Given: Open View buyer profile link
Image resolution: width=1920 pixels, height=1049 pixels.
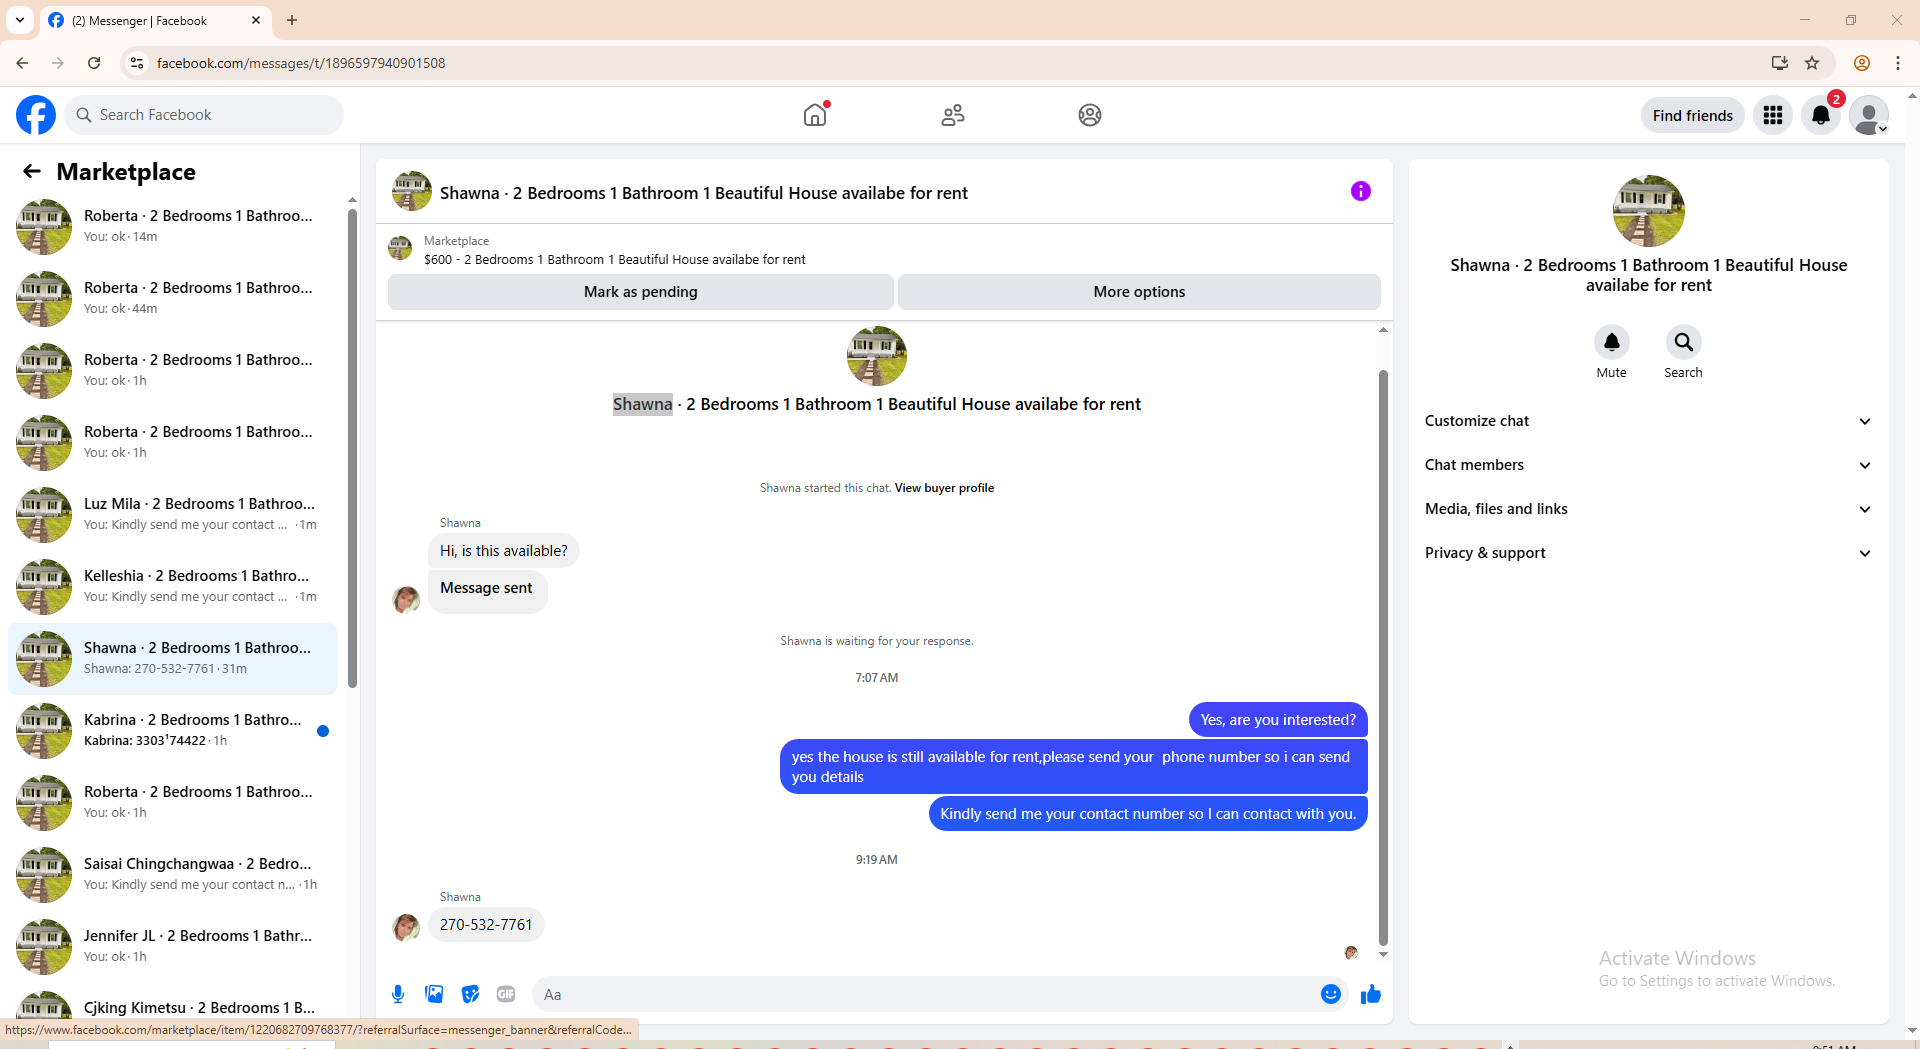Looking at the screenshot, I should tap(944, 488).
